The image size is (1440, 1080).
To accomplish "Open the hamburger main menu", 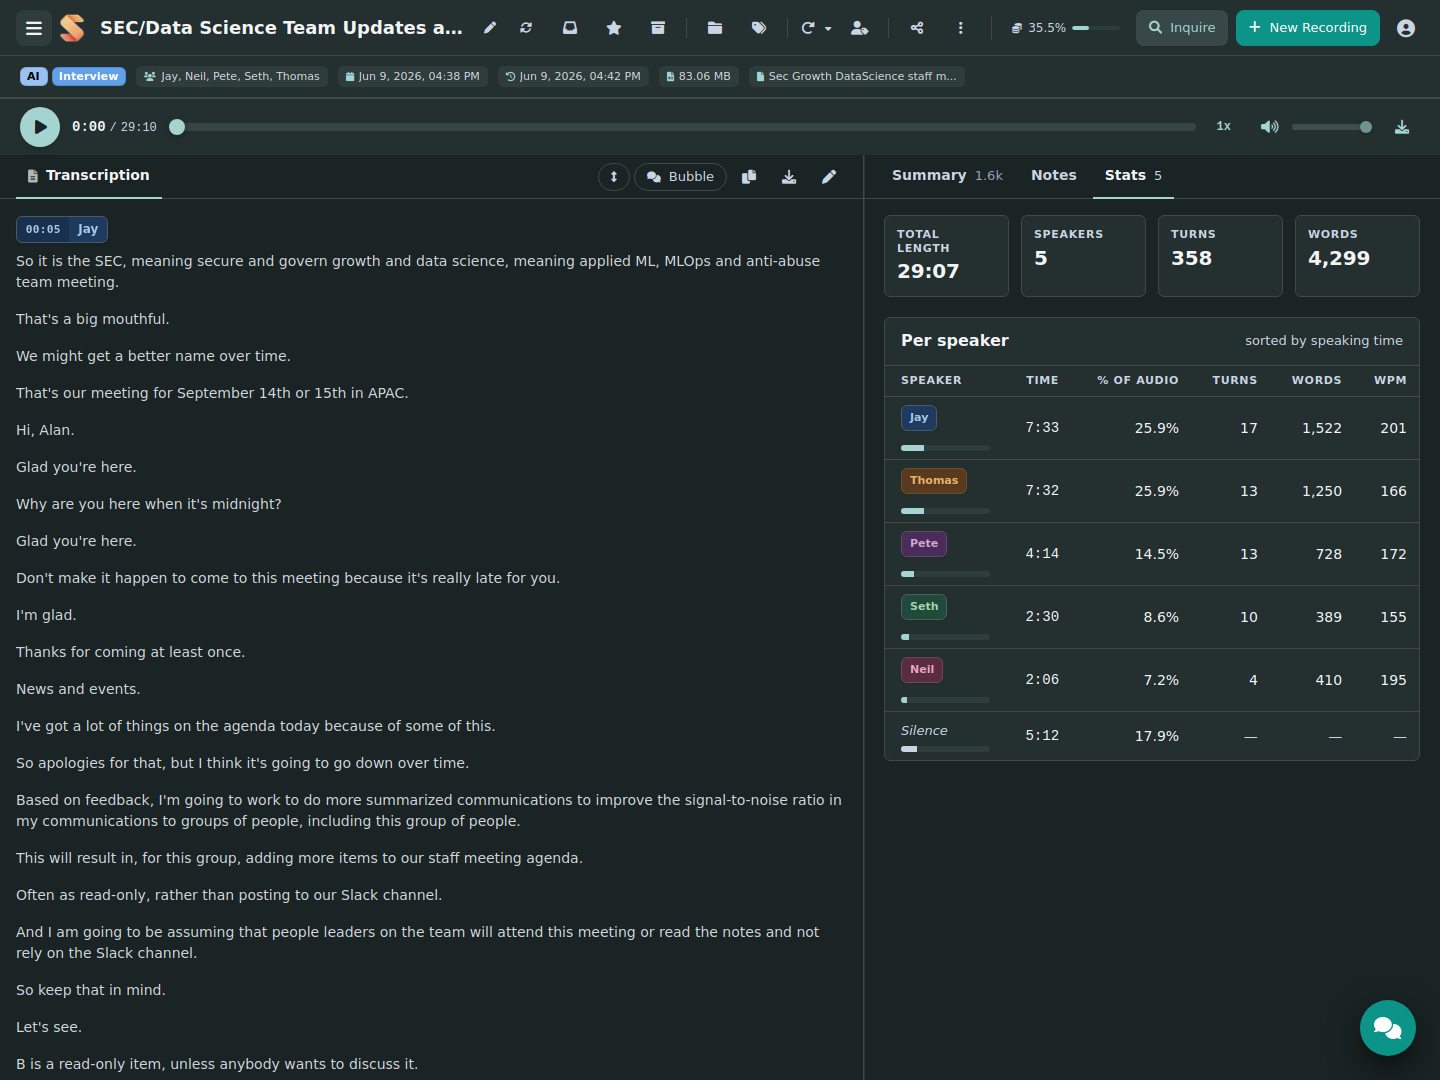I will (34, 28).
